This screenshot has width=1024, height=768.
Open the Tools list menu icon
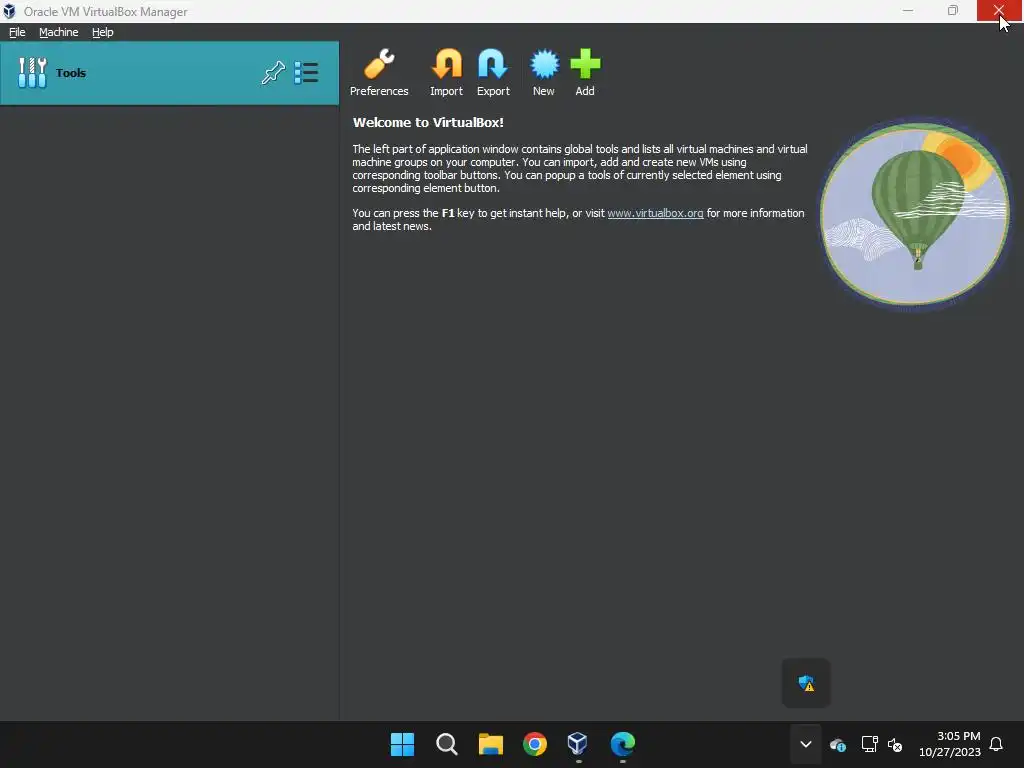coord(306,72)
